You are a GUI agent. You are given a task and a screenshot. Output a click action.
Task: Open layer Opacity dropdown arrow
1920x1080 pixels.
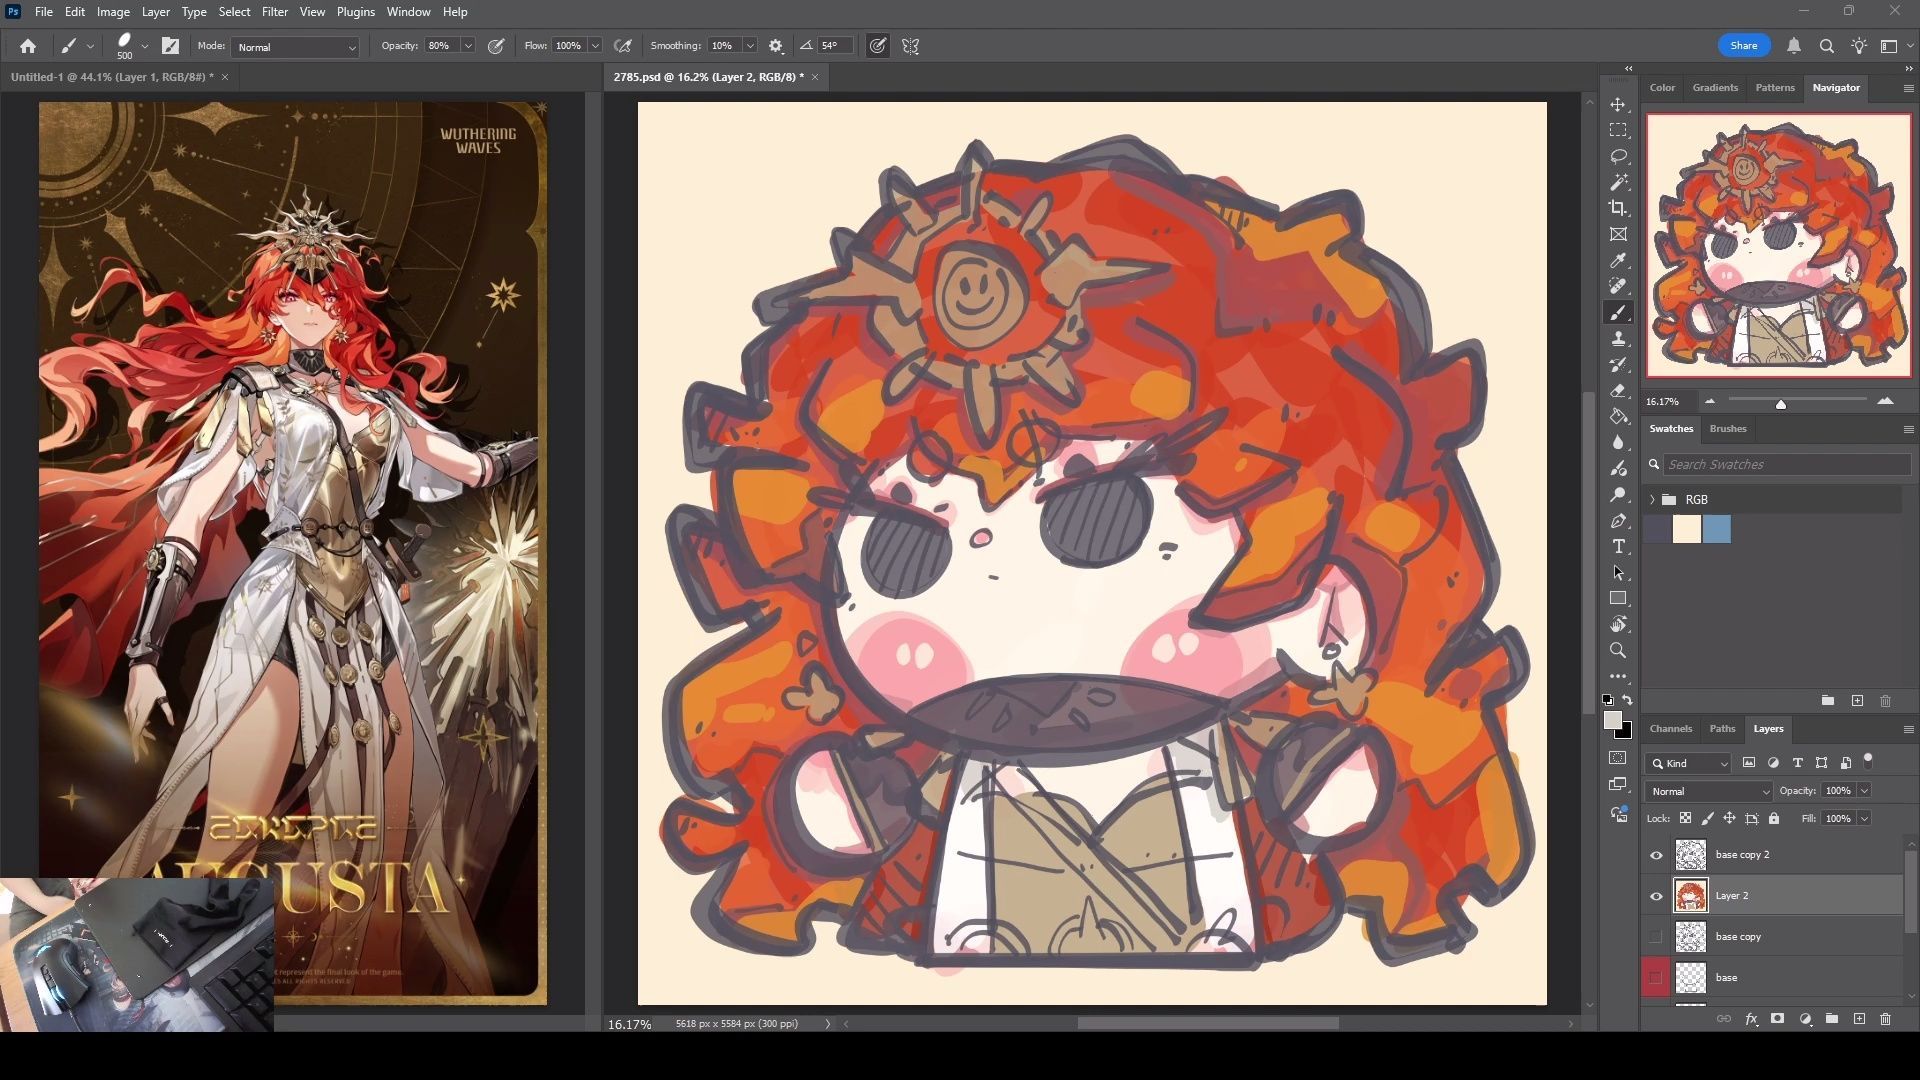point(1864,791)
